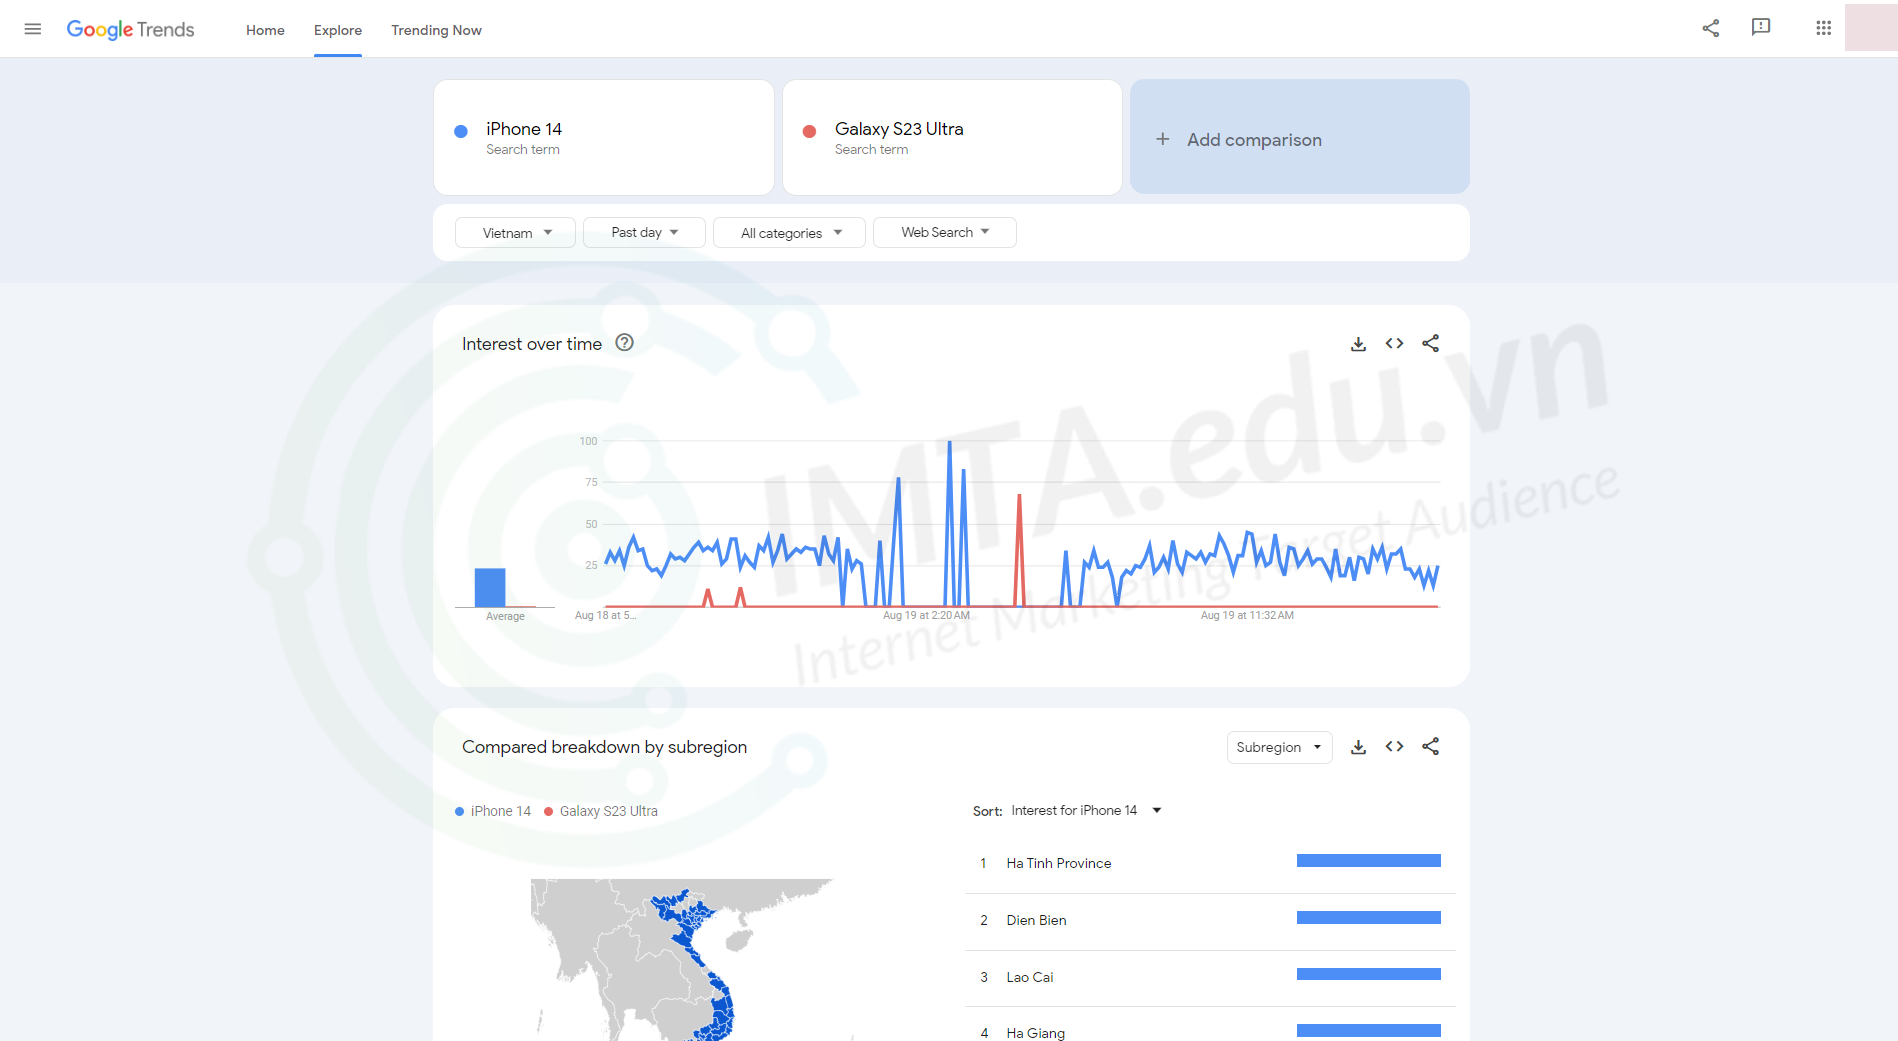
Task: Open the send feedback icon
Action: [1761, 28]
